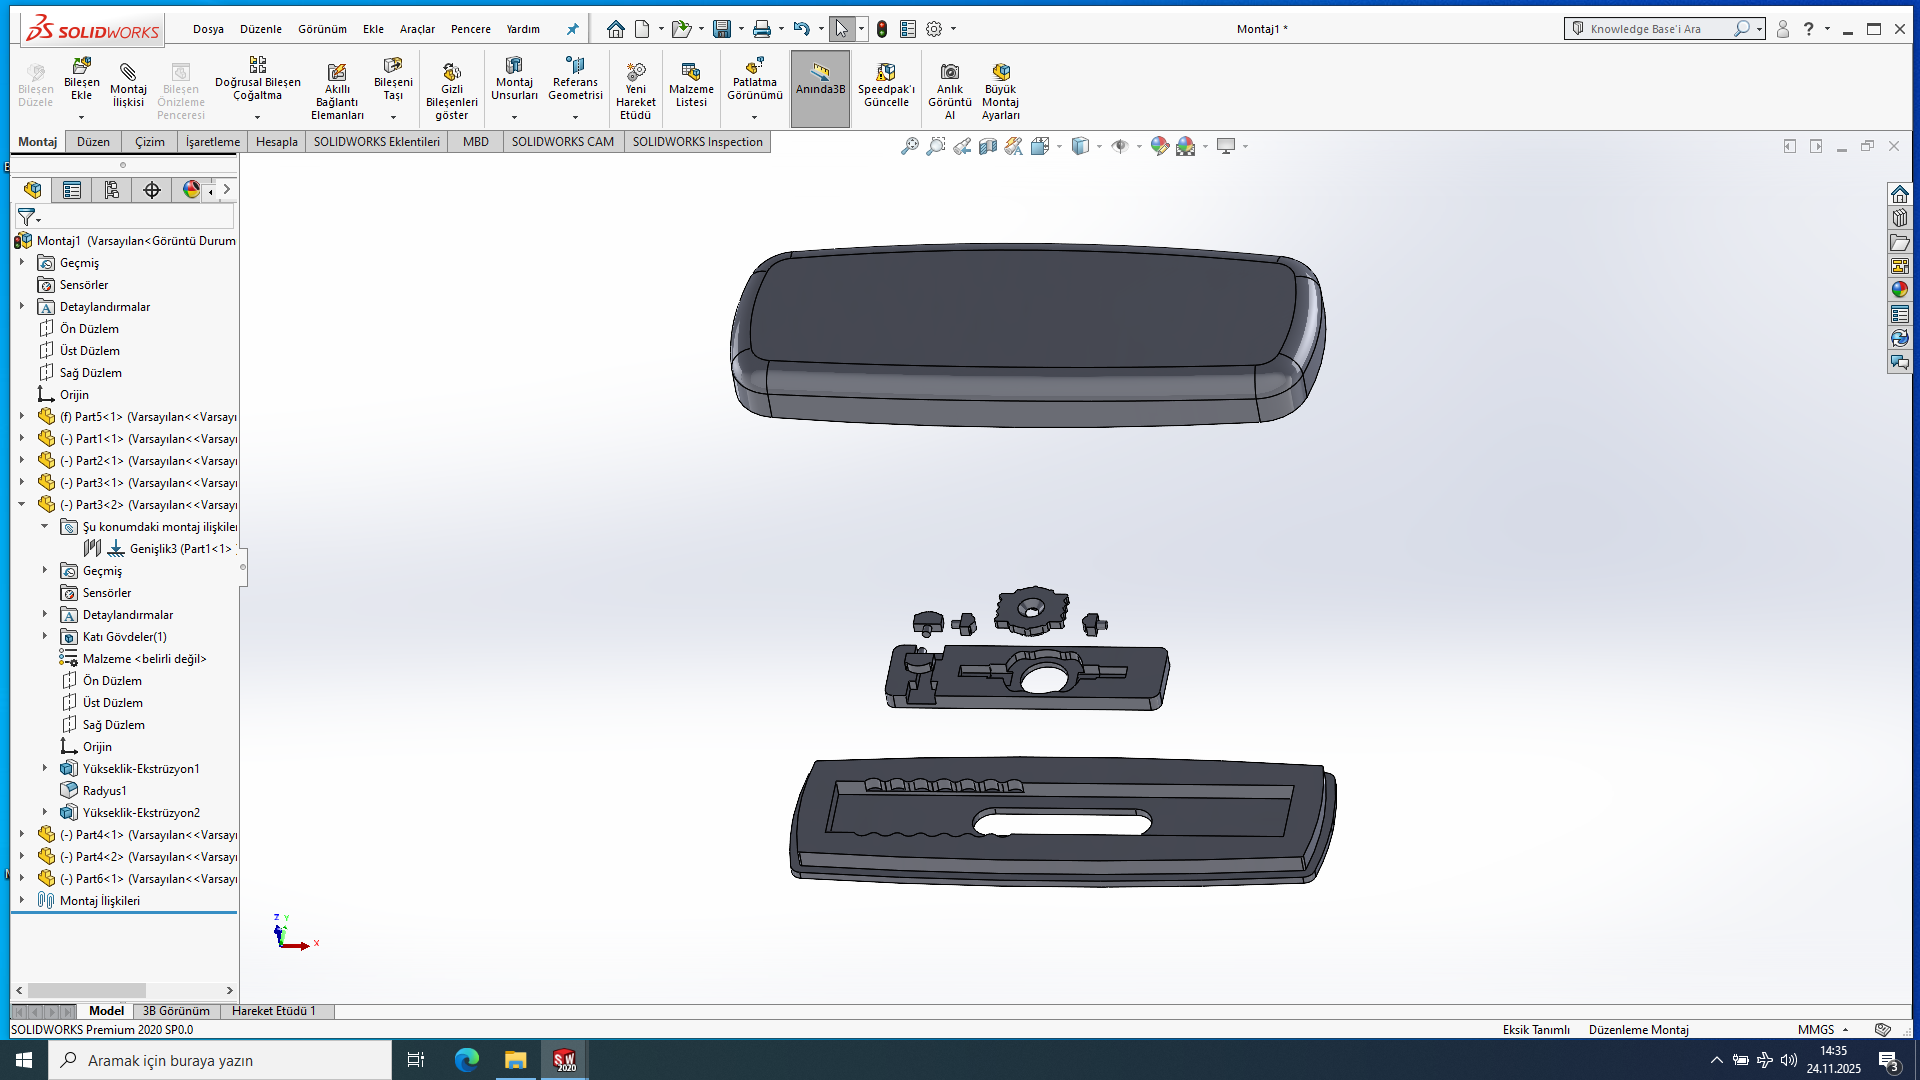Collapse the Part3<2> component node
The height and width of the screenshot is (1080, 1920).
pyautogui.click(x=22, y=504)
